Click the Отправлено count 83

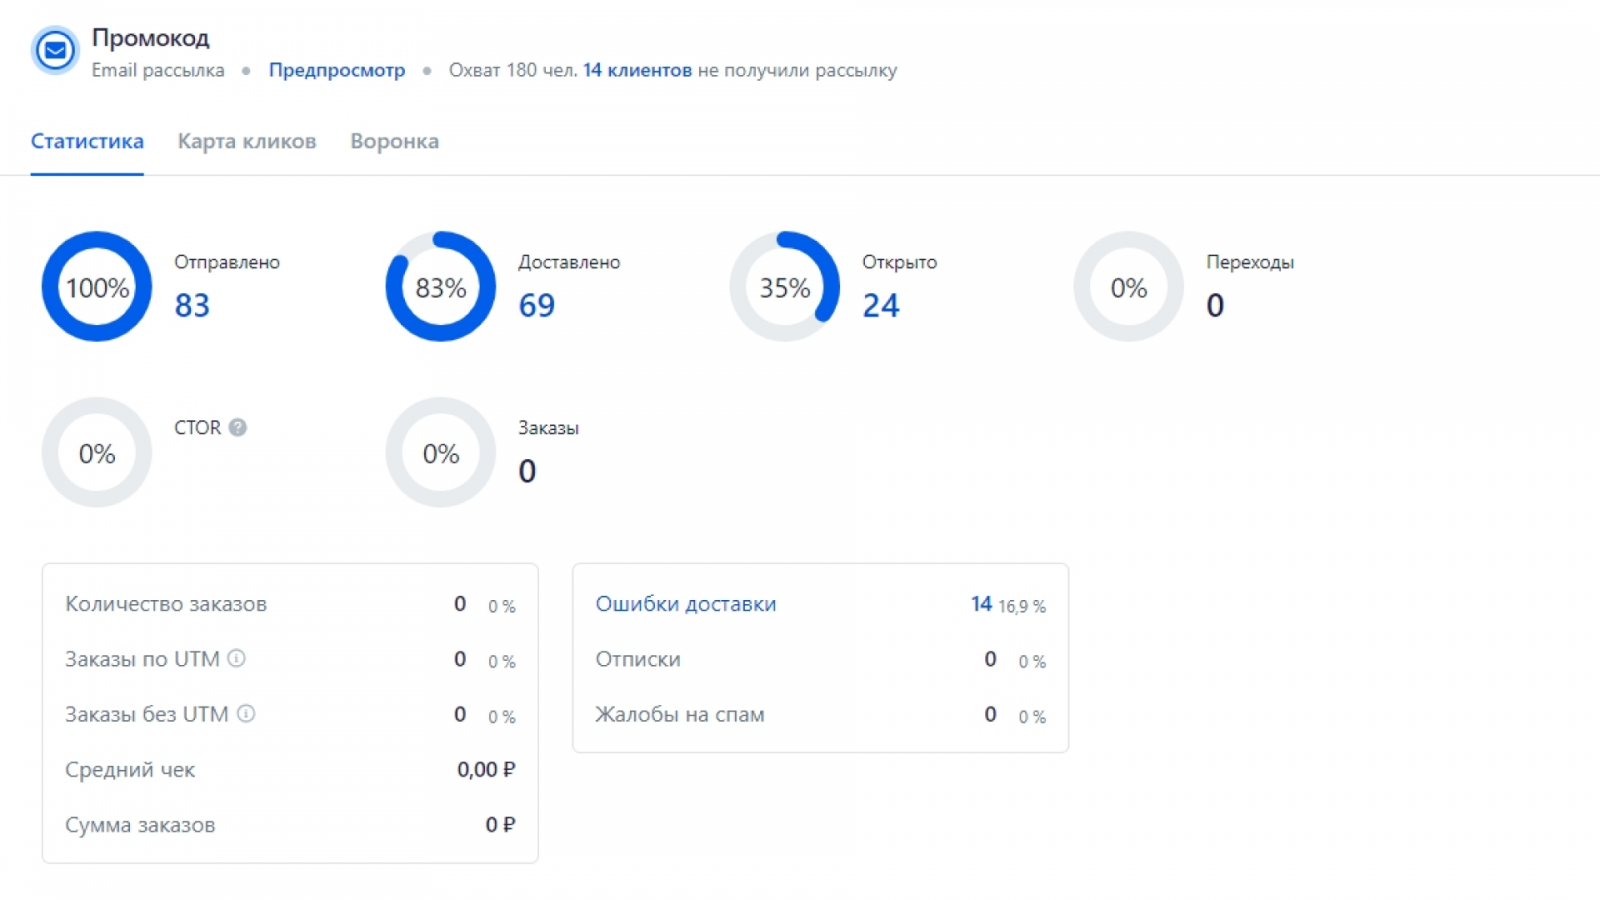(192, 305)
